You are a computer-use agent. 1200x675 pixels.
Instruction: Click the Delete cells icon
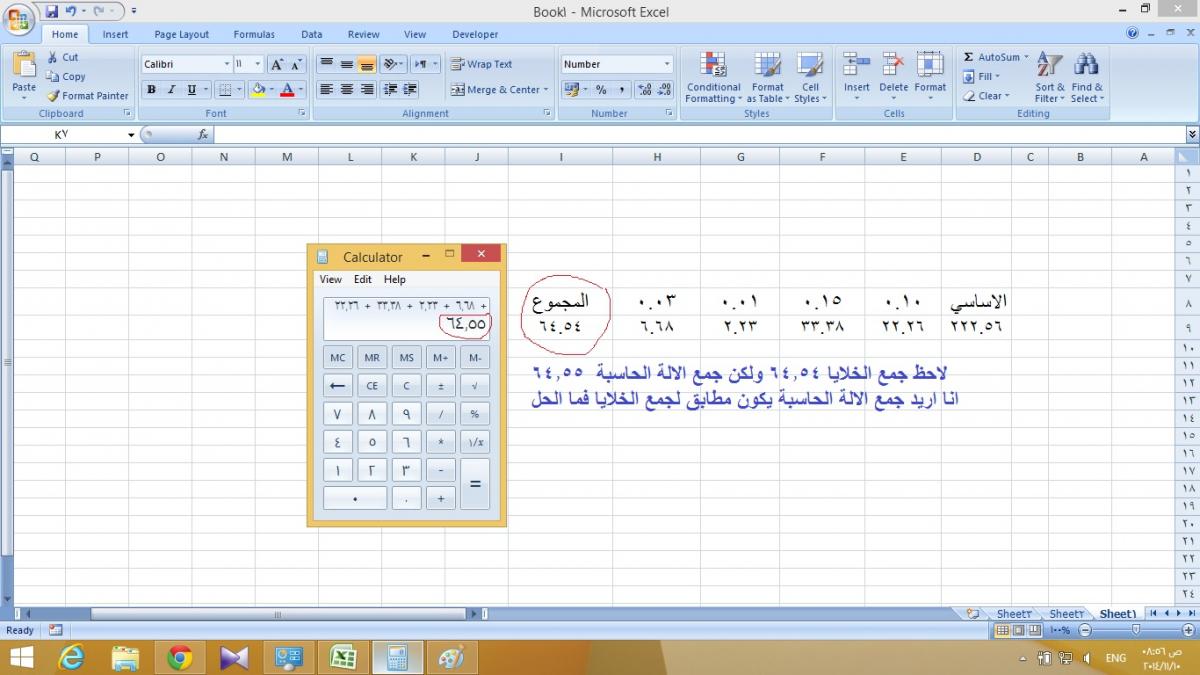click(893, 65)
